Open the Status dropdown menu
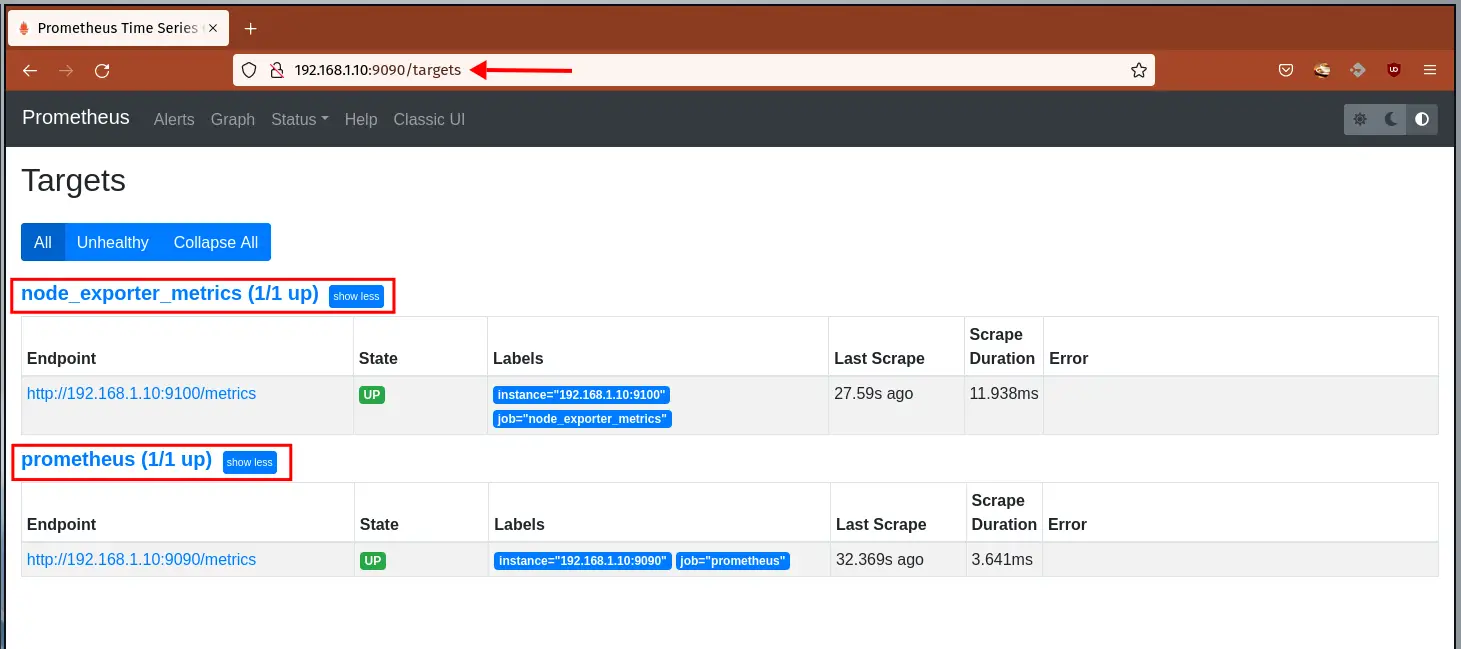 300,119
